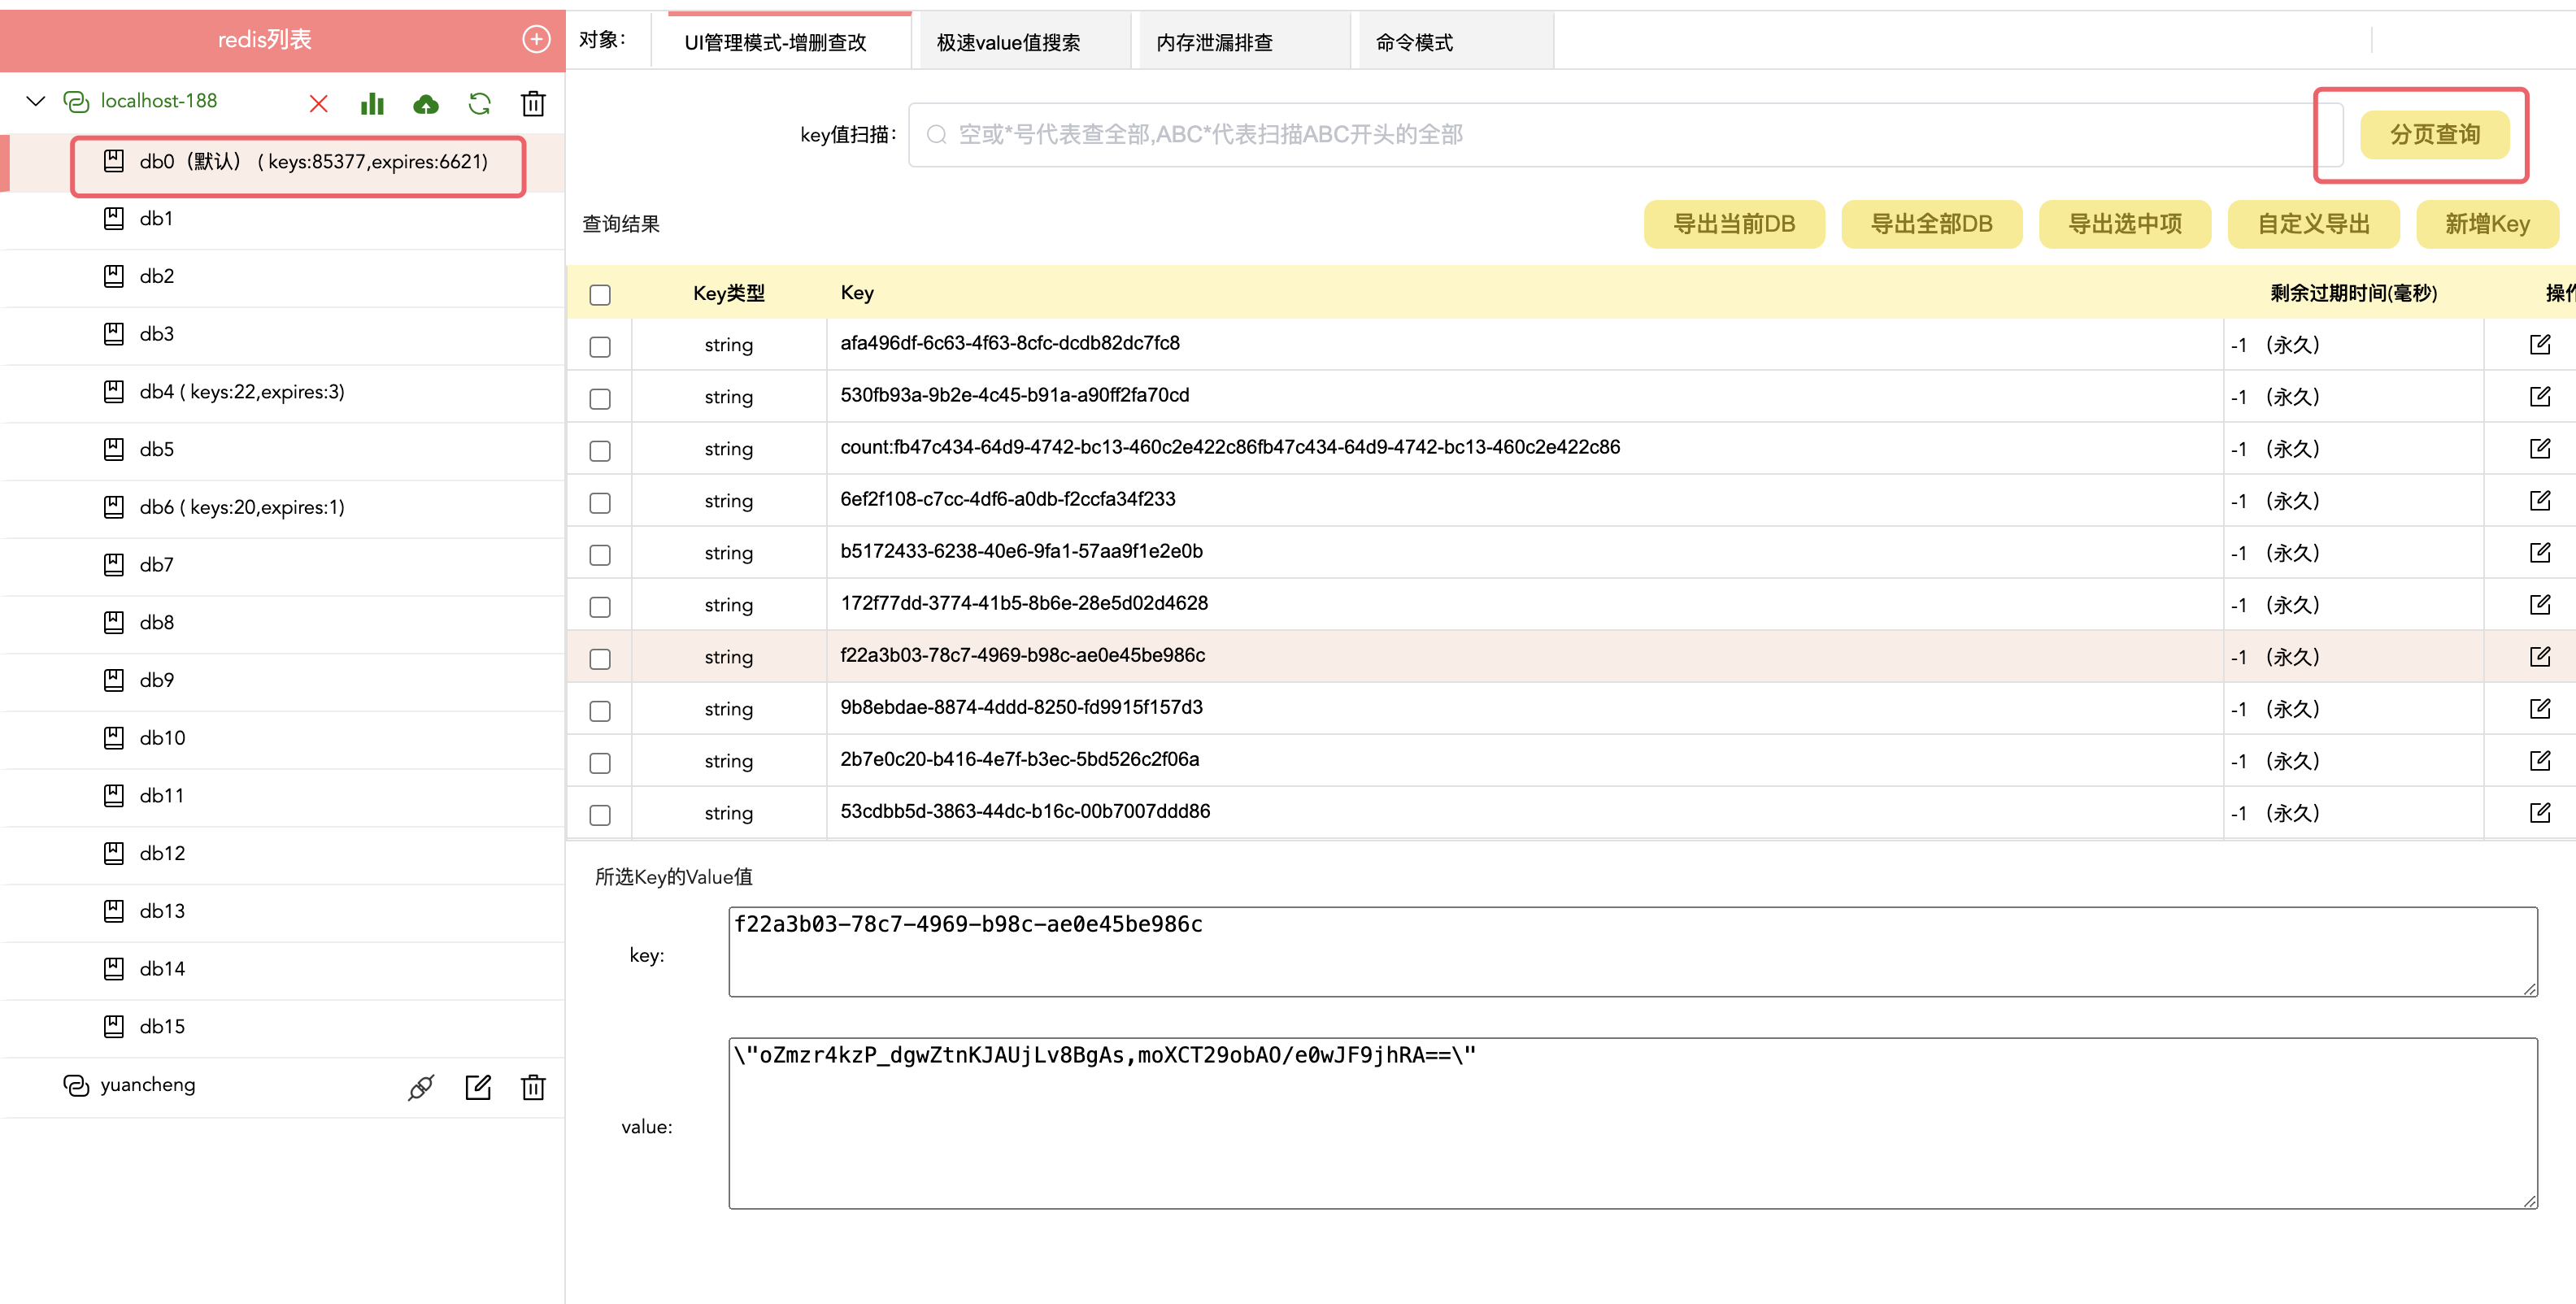Open the bar chart statistics icon for localhost-188
Image resolution: width=2576 pixels, height=1304 pixels.
click(x=372, y=103)
